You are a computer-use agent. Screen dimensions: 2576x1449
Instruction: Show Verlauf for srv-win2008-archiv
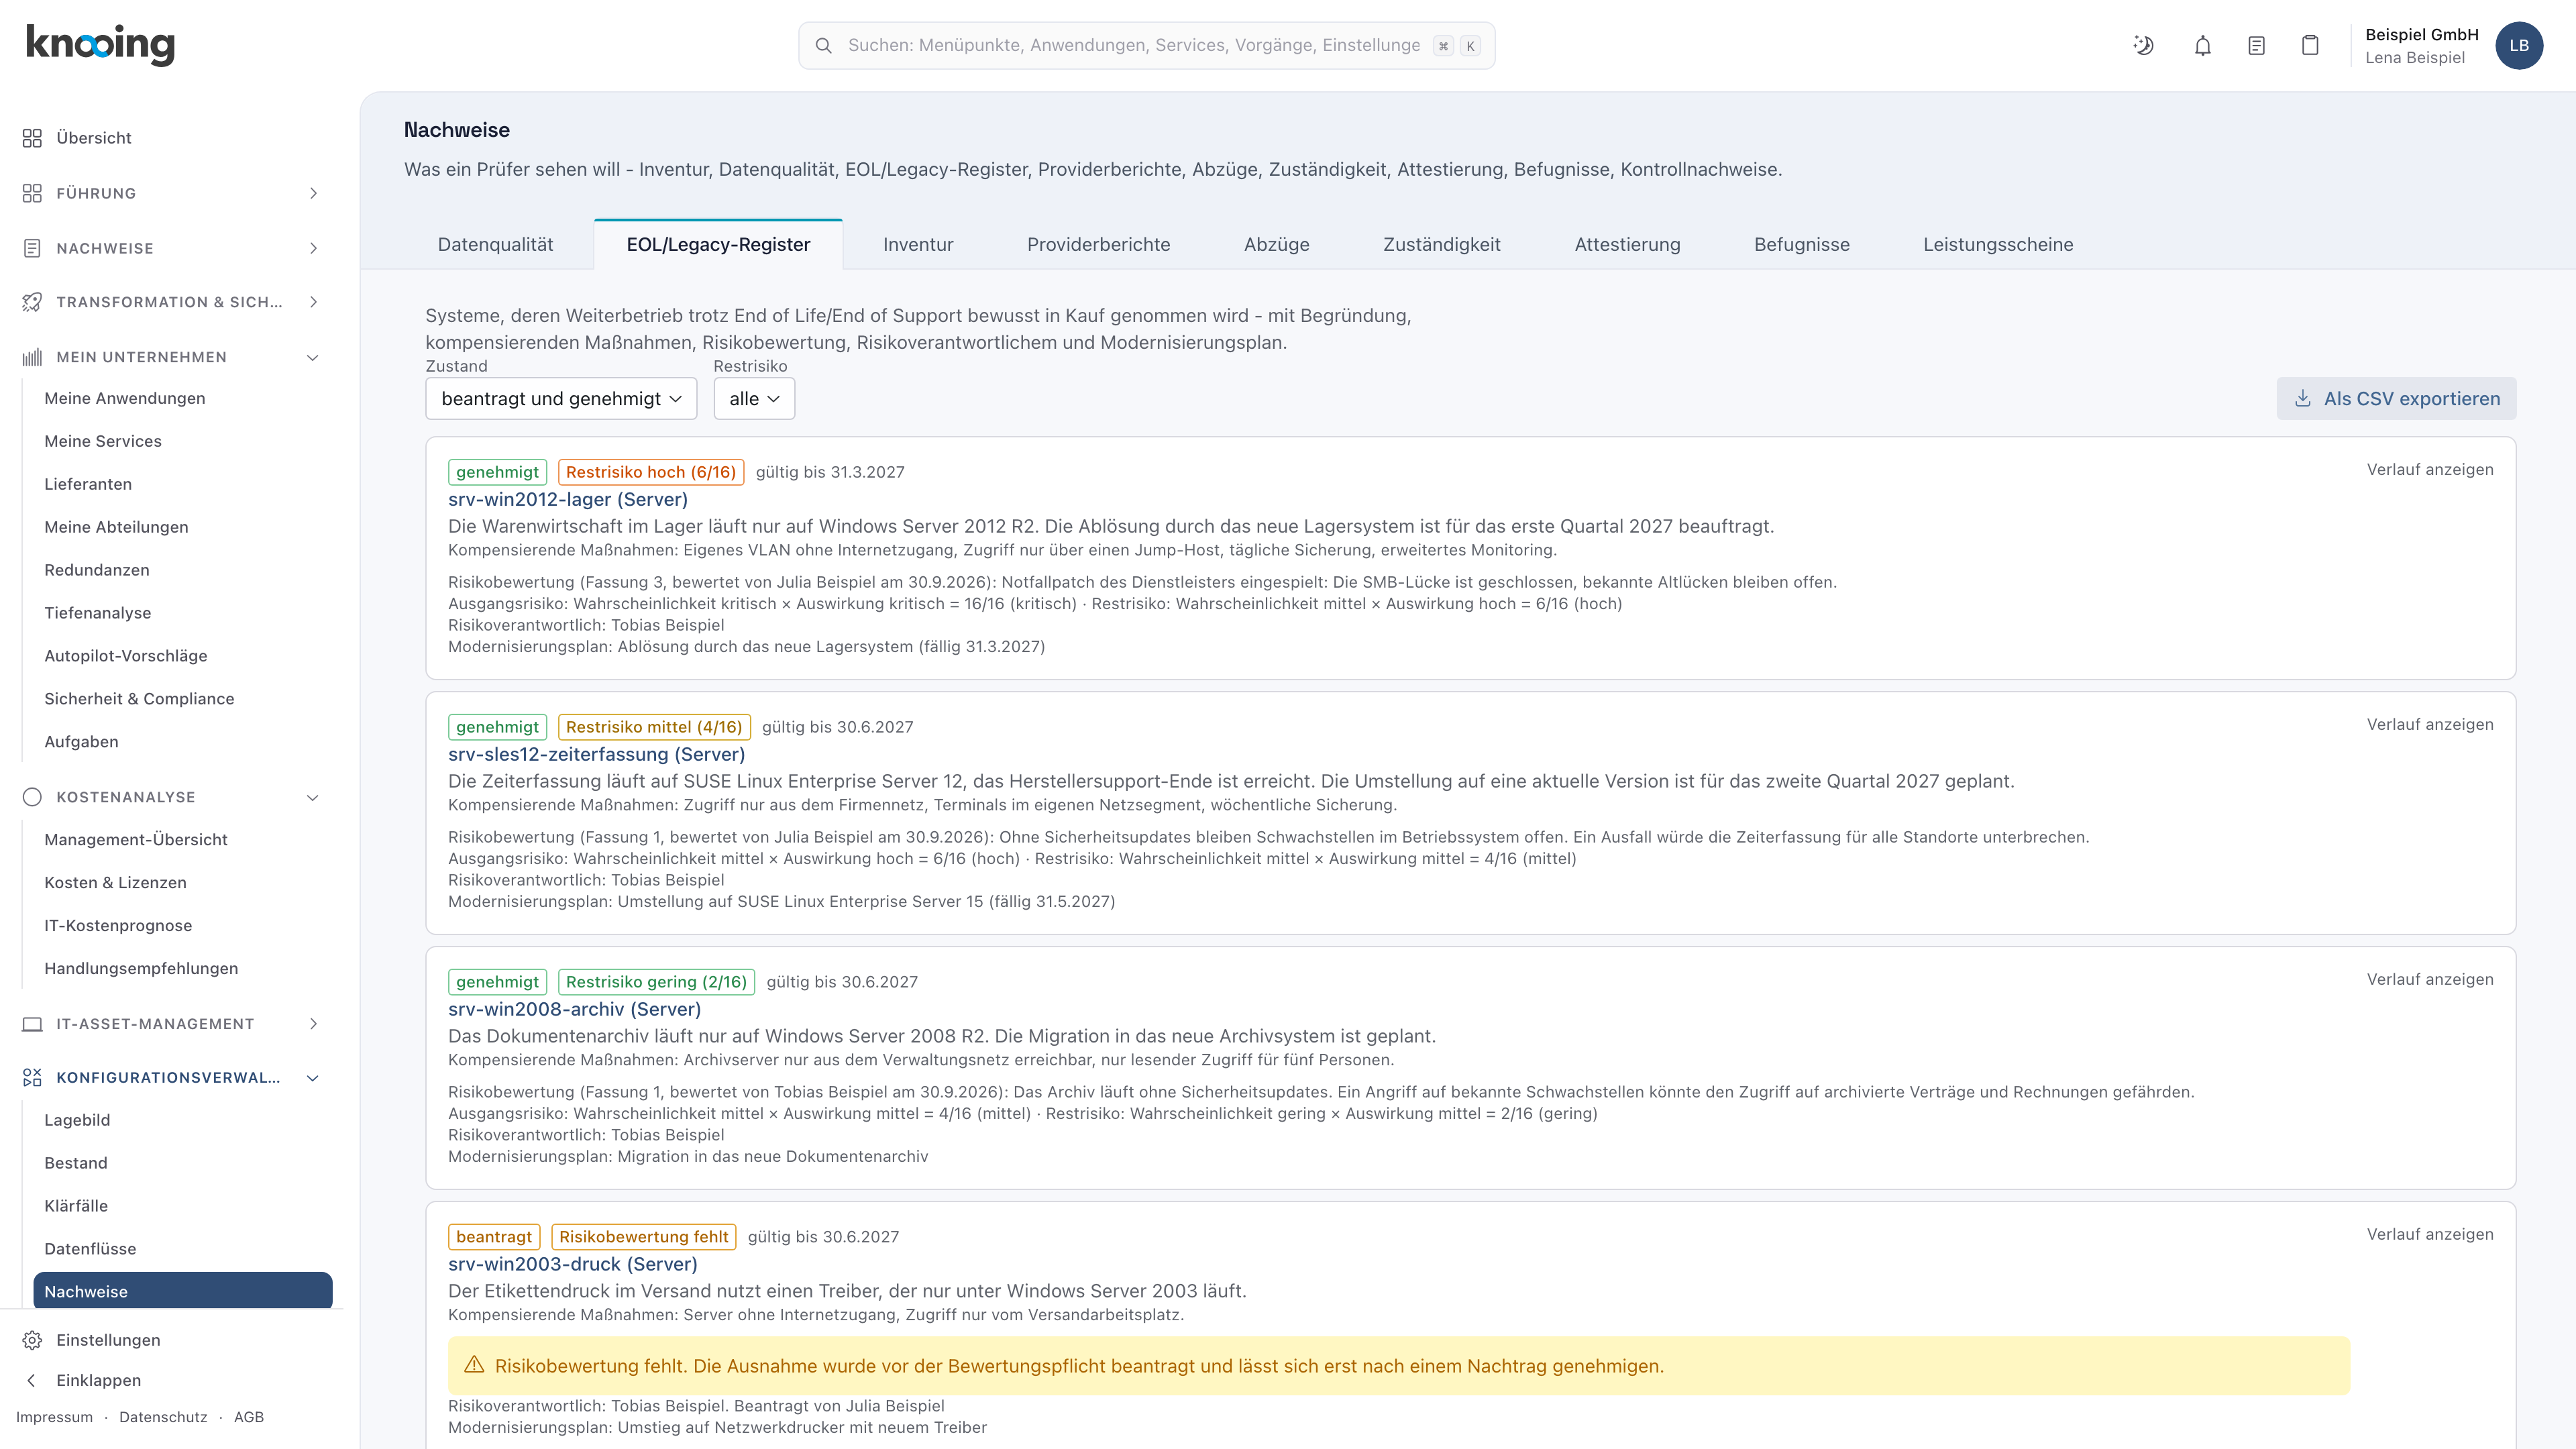2429,979
